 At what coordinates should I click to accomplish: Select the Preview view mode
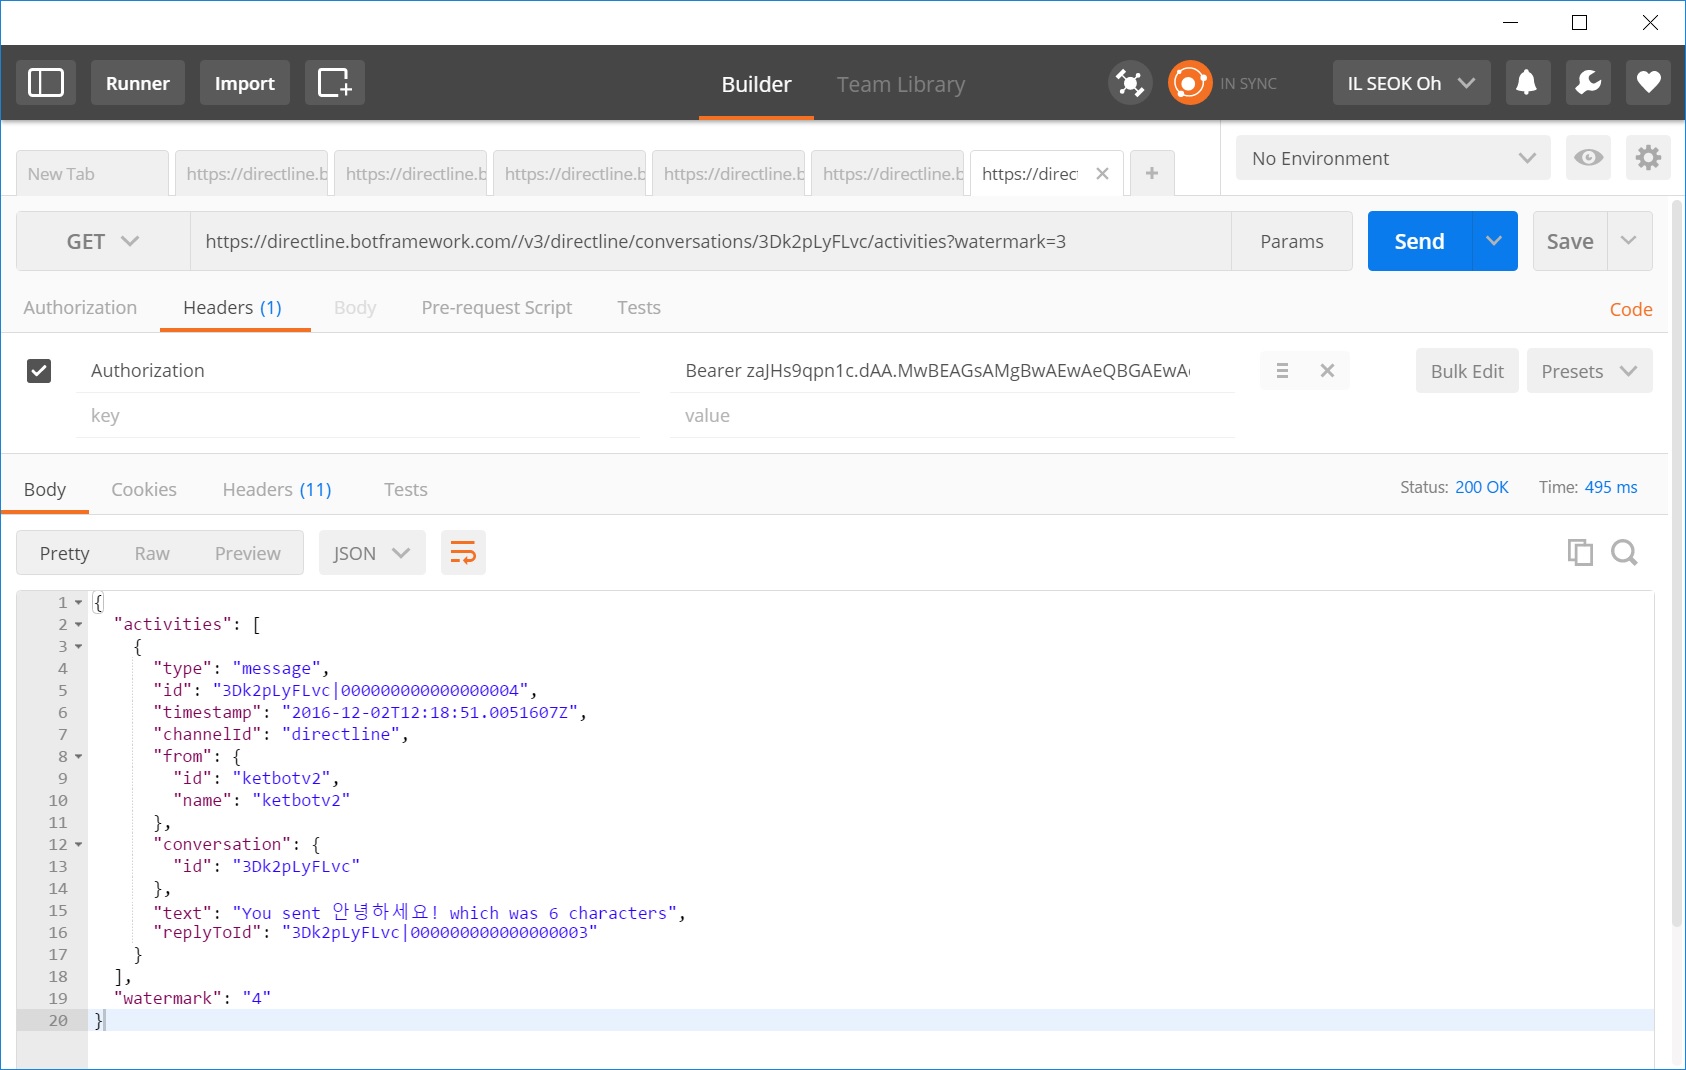[x=248, y=553]
